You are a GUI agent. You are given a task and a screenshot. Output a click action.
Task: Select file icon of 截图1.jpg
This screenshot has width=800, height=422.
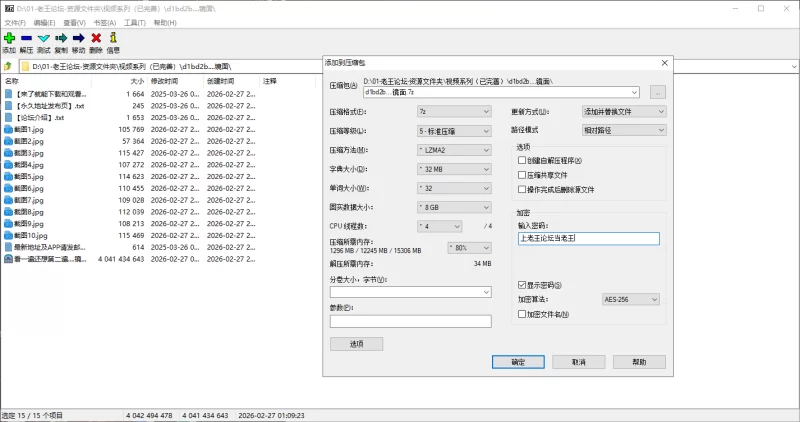click(8, 130)
